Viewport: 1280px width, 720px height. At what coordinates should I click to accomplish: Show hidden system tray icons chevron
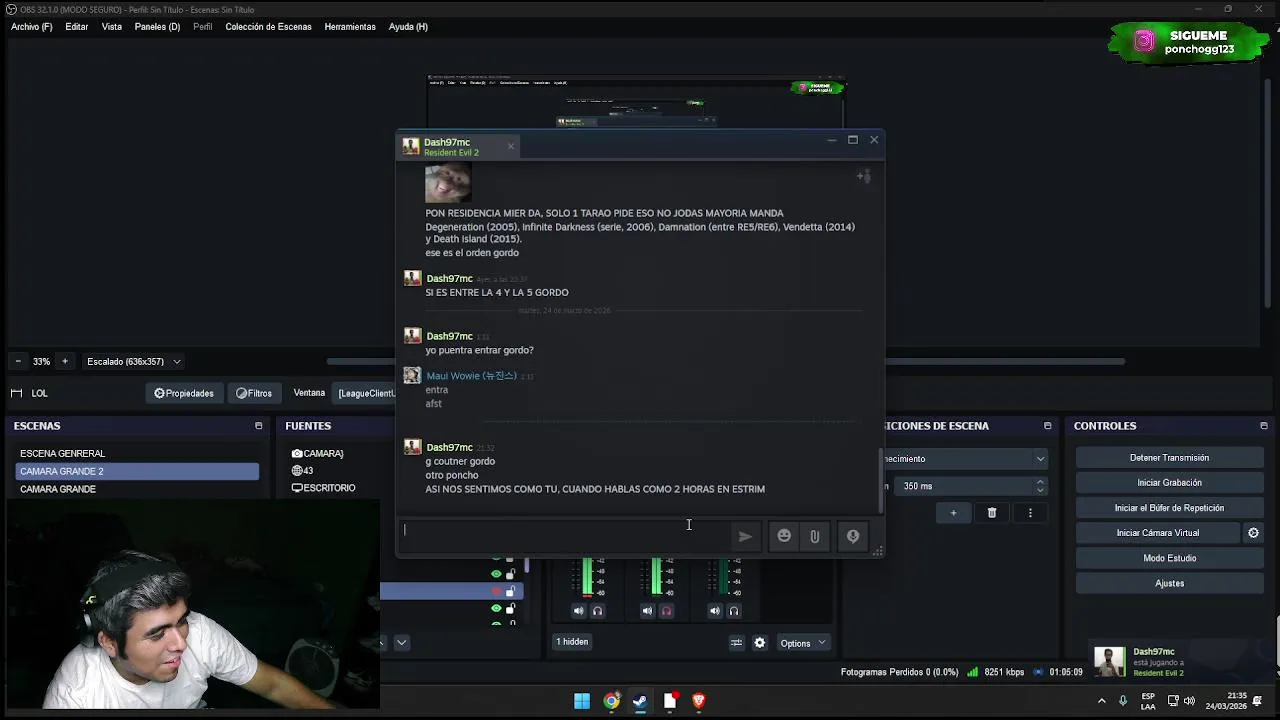1102,701
